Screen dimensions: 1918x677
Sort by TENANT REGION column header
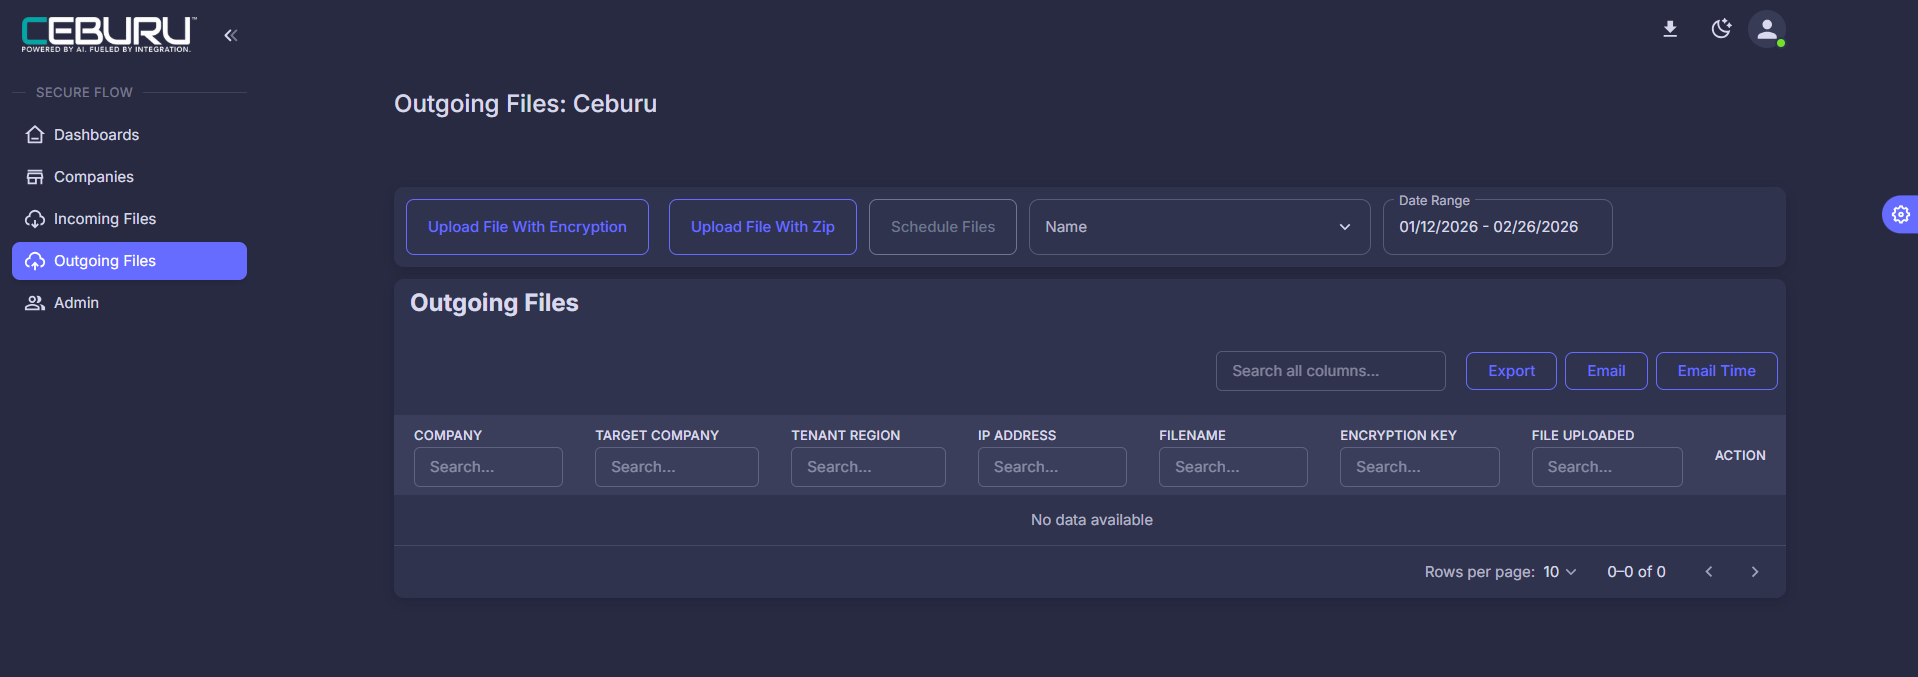846,435
